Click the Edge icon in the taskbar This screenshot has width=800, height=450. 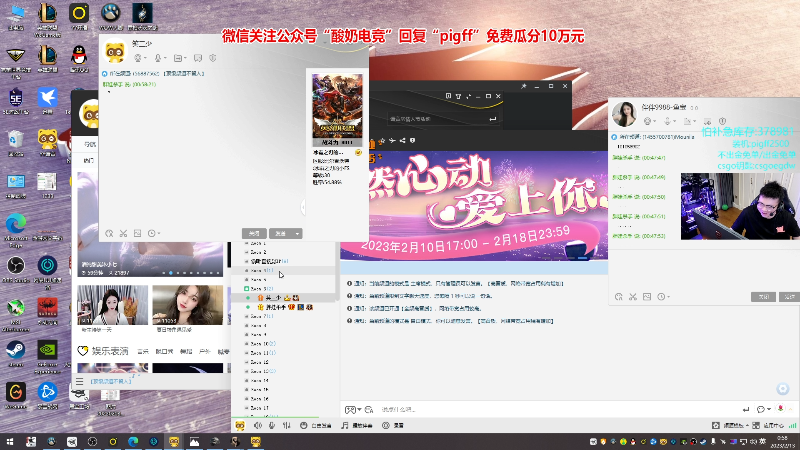(x=133, y=441)
